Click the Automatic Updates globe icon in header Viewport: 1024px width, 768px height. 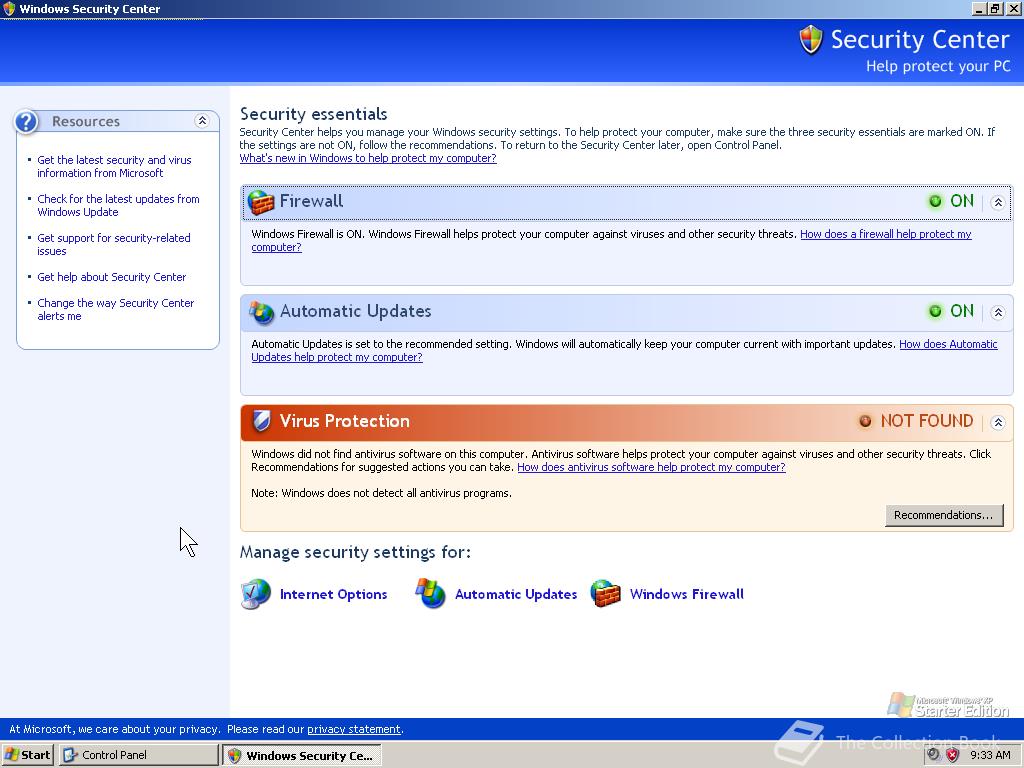coord(261,313)
